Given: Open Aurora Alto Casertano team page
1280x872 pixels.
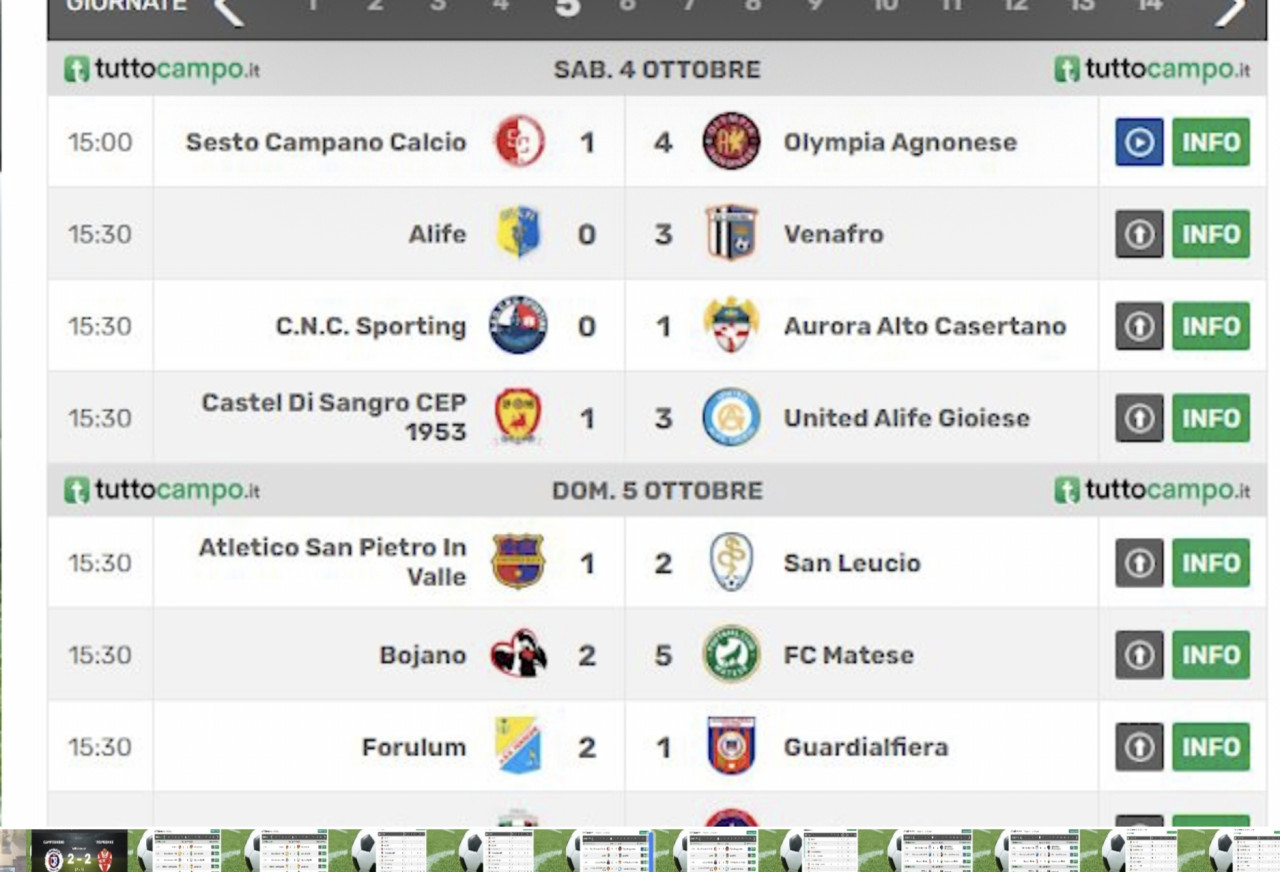Looking at the screenshot, I should [924, 326].
